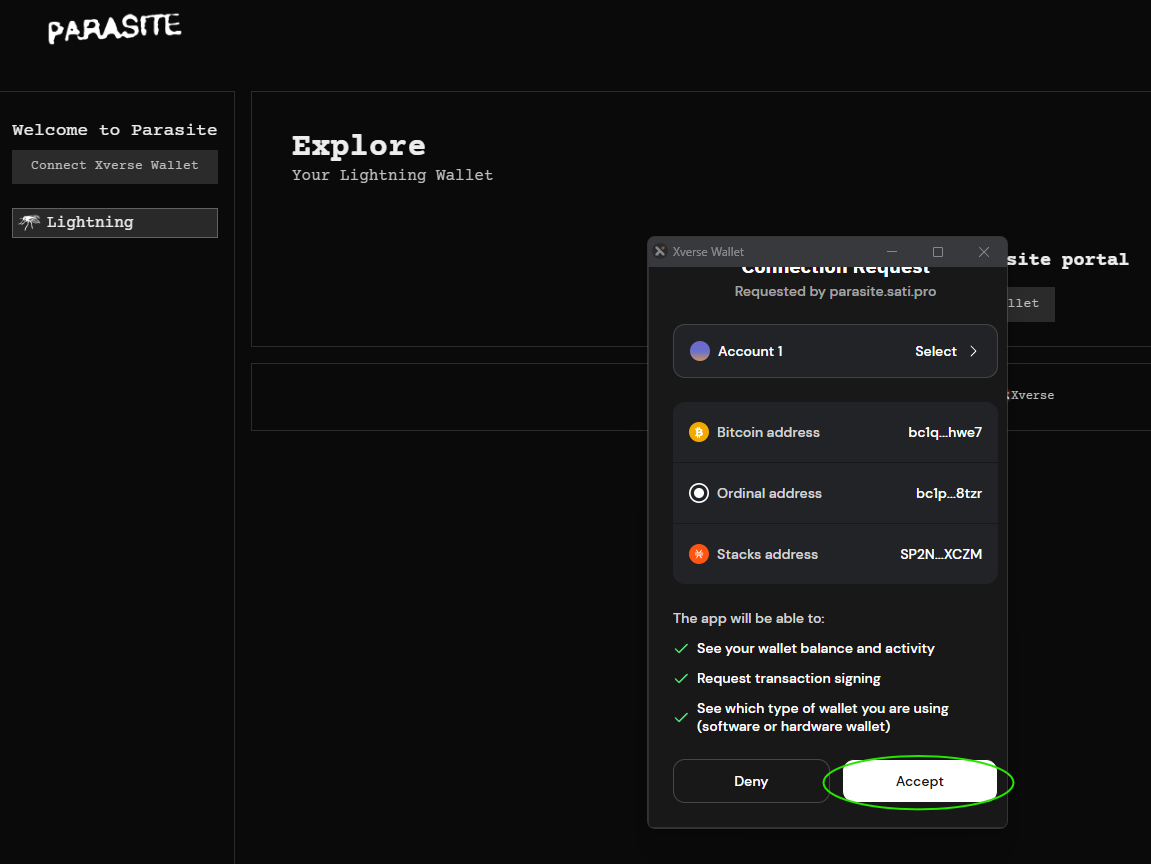Click the Parasite logo at top left
Viewport: 1151px width, 864px height.
click(x=113, y=29)
